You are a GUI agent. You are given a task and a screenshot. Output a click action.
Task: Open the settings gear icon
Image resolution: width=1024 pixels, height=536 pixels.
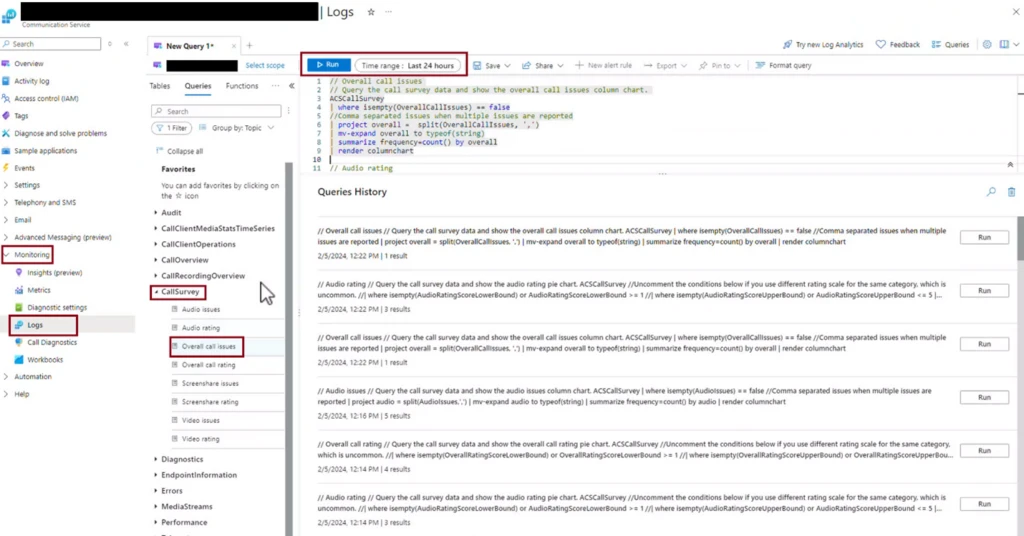click(987, 44)
